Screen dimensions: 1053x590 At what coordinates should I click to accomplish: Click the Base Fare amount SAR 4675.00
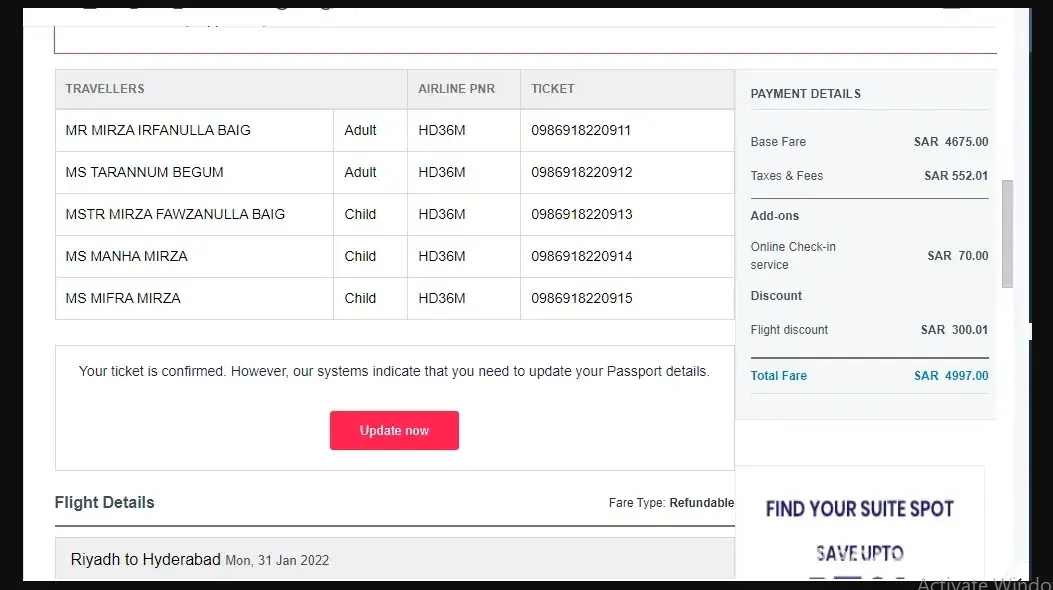point(950,142)
